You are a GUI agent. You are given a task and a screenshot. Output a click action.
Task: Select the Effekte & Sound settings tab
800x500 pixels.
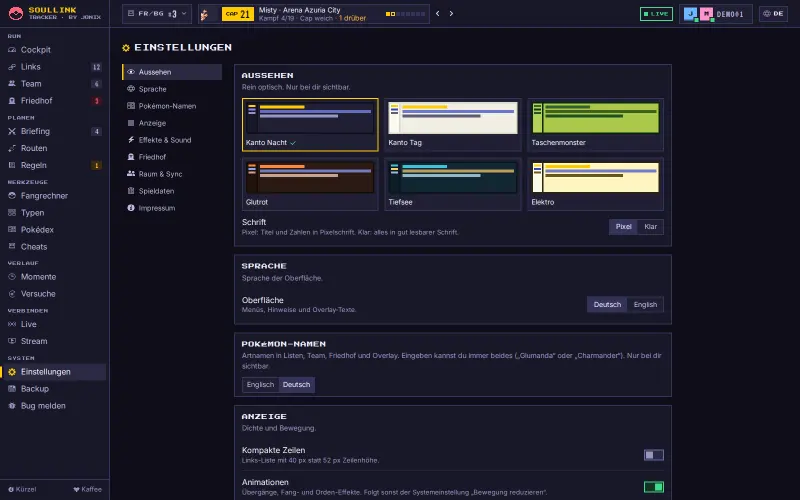172,140
